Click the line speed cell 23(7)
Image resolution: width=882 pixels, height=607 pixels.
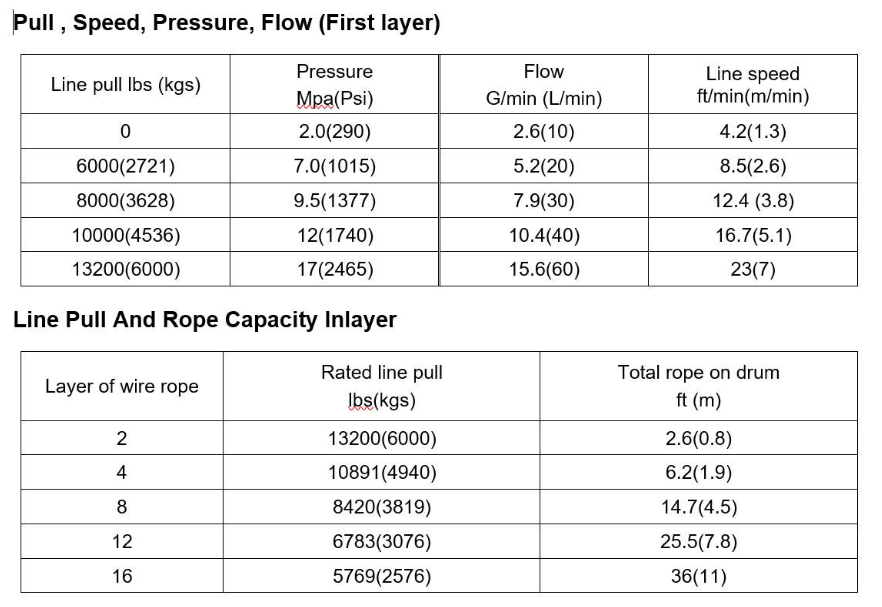753,269
